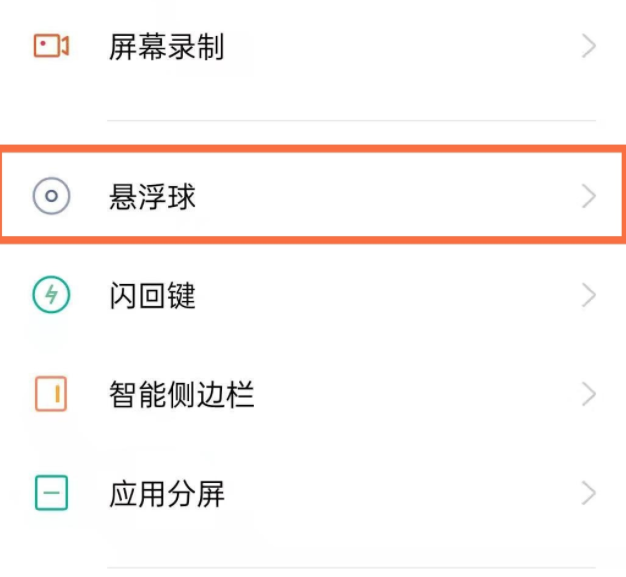This screenshot has height=577, width=626.
Task: Expand the 智能侧边栏 chevron arrow
Action: tap(589, 394)
